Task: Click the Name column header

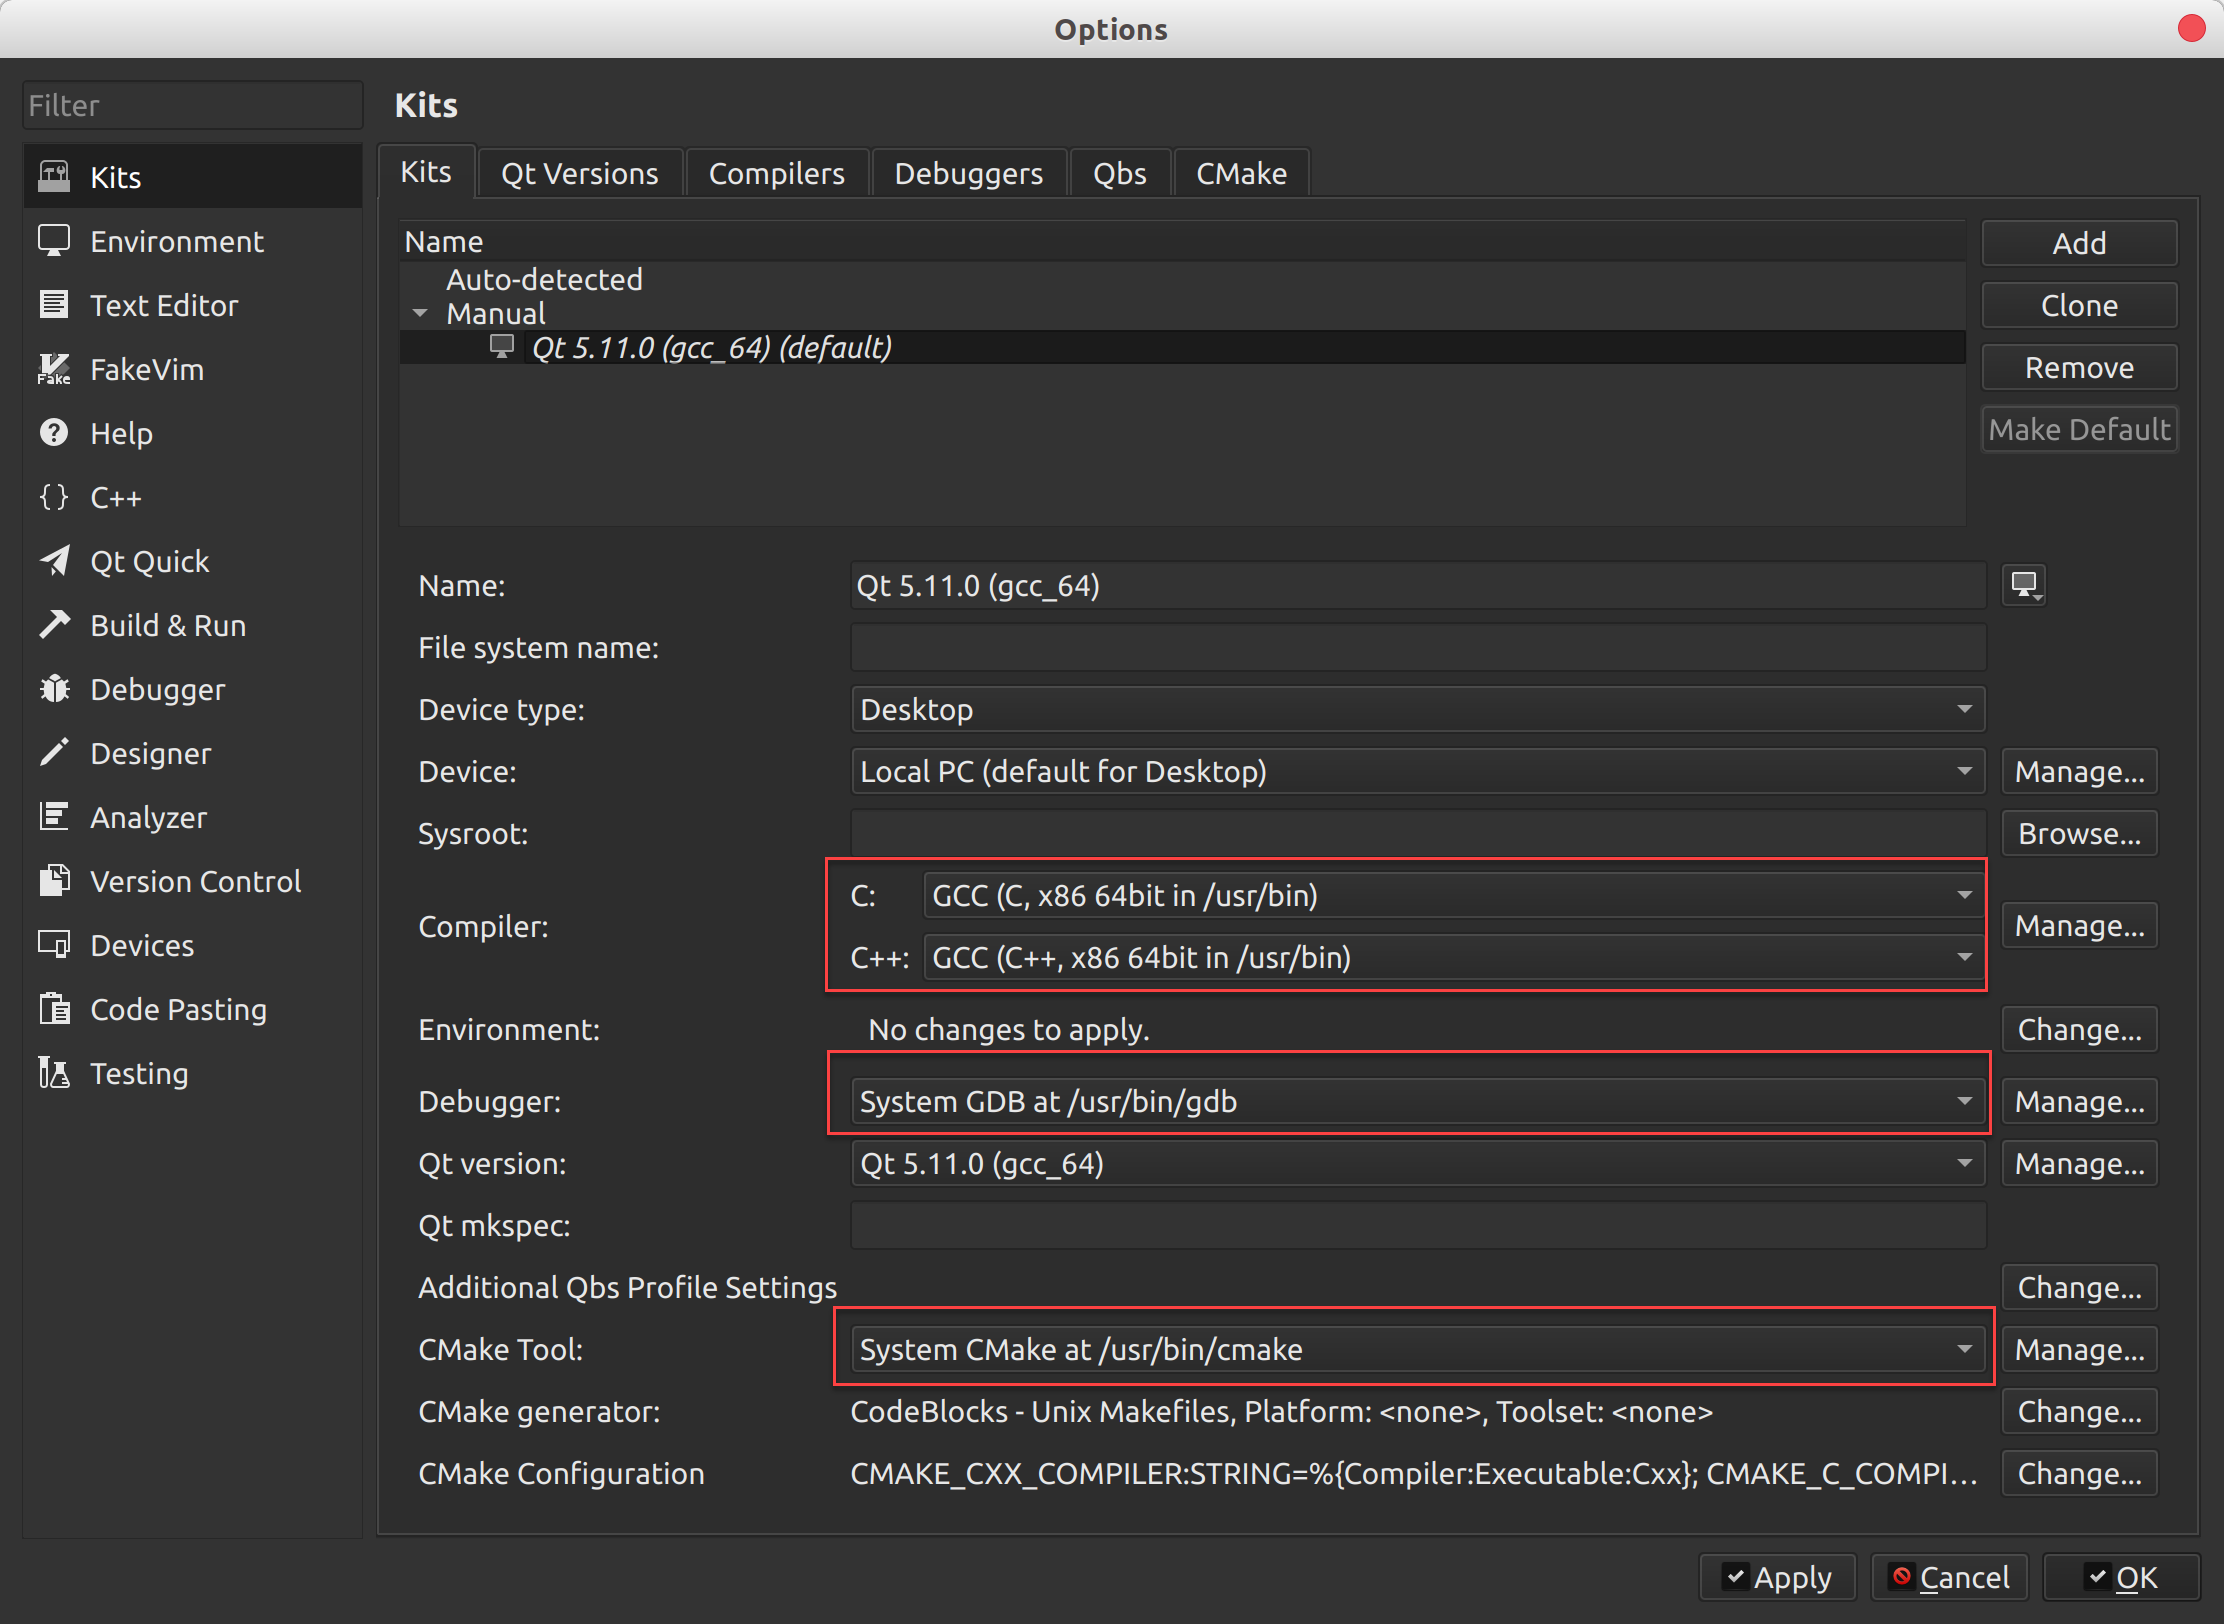Action: (x=1183, y=241)
